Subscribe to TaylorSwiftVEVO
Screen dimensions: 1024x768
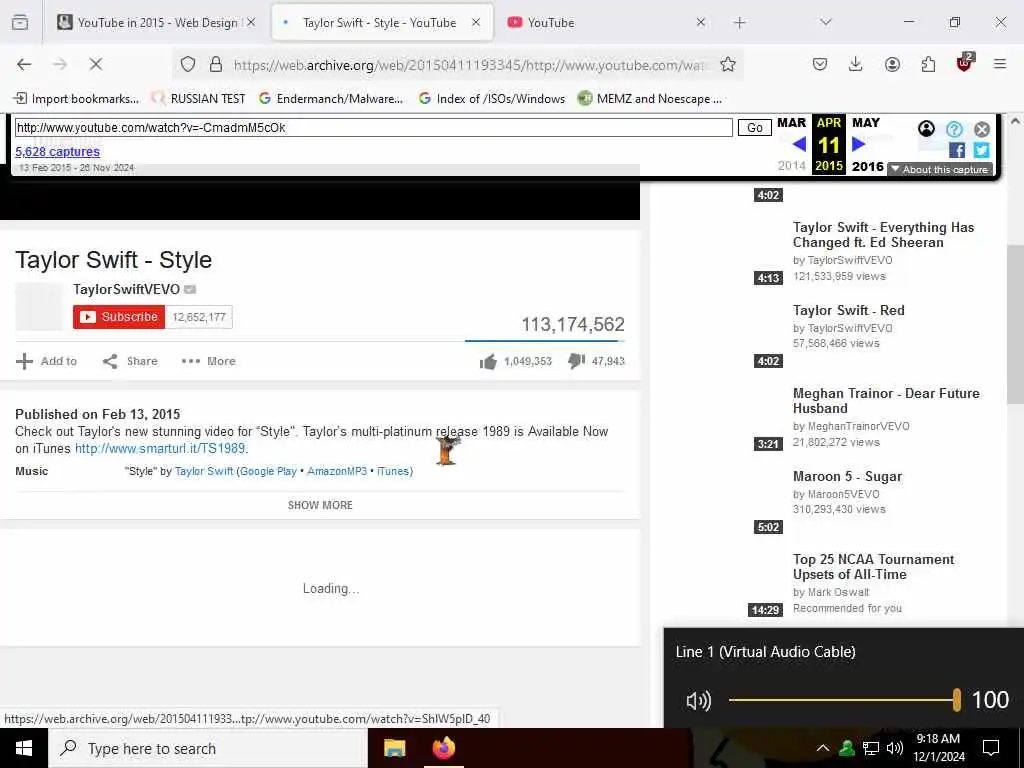(x=119, y=317)
